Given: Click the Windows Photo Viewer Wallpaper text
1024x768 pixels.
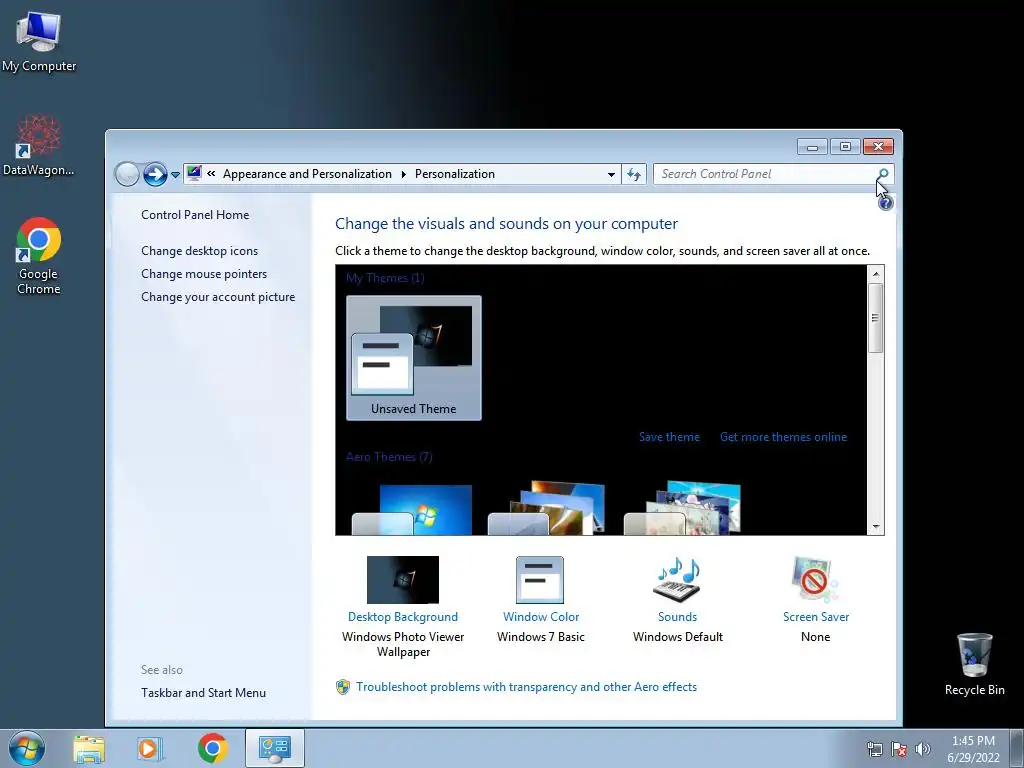Looking at the screenshot, I should (403, 645).
